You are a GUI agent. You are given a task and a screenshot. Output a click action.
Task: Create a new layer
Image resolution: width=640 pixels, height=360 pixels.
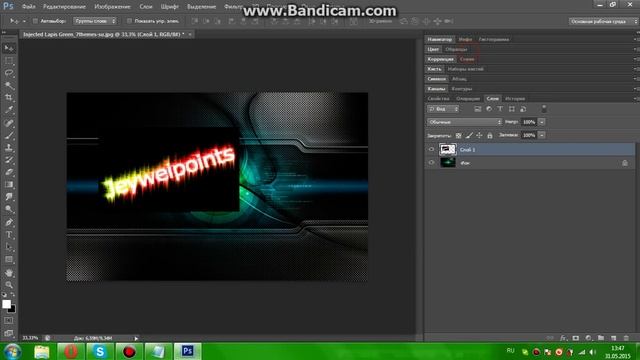(613, 338)
